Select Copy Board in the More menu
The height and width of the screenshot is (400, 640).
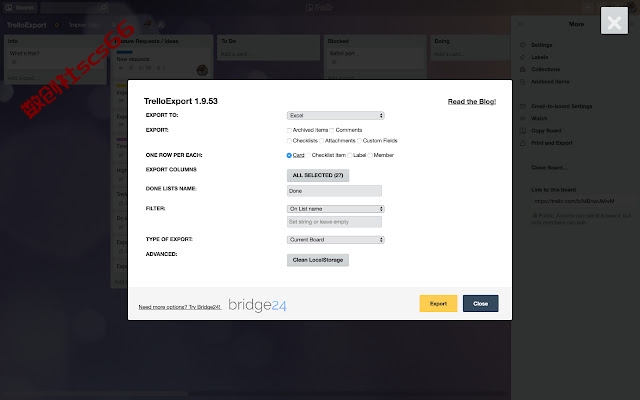tap(546, 131)
